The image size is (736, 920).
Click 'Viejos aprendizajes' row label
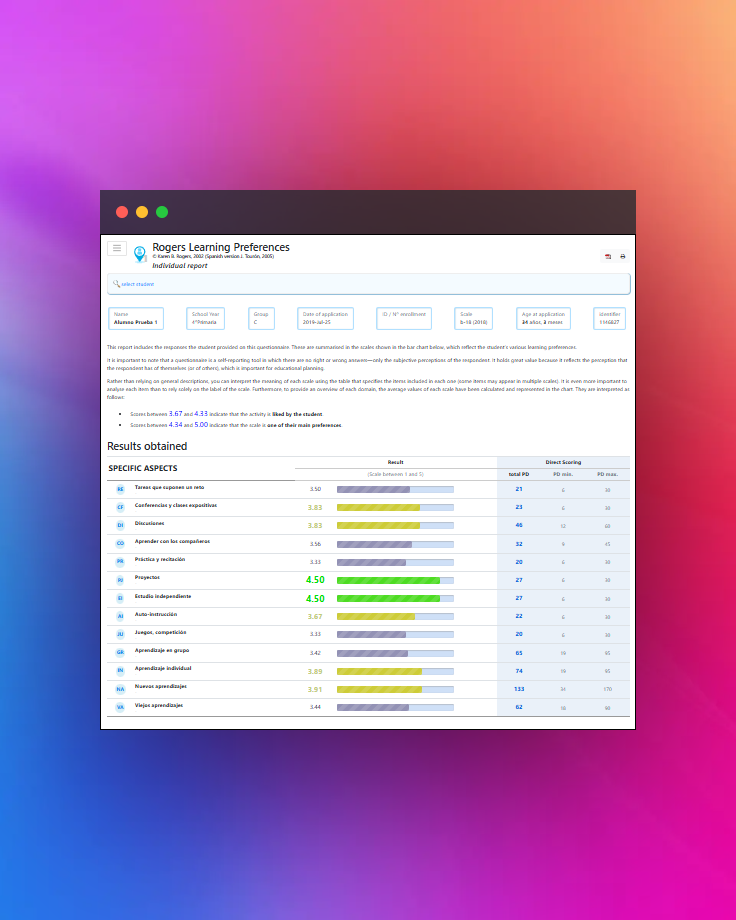pos(159,705)
